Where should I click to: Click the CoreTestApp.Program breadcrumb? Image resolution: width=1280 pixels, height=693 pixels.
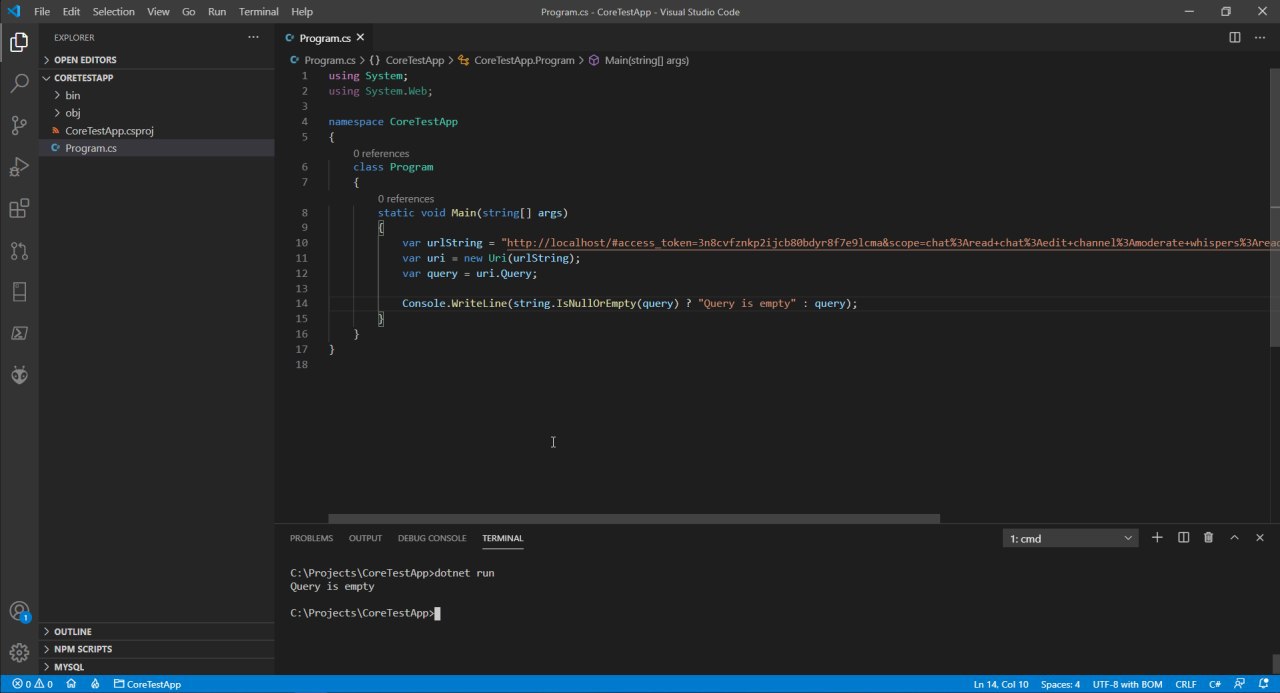pyautogui.click(x=516, y=60)
